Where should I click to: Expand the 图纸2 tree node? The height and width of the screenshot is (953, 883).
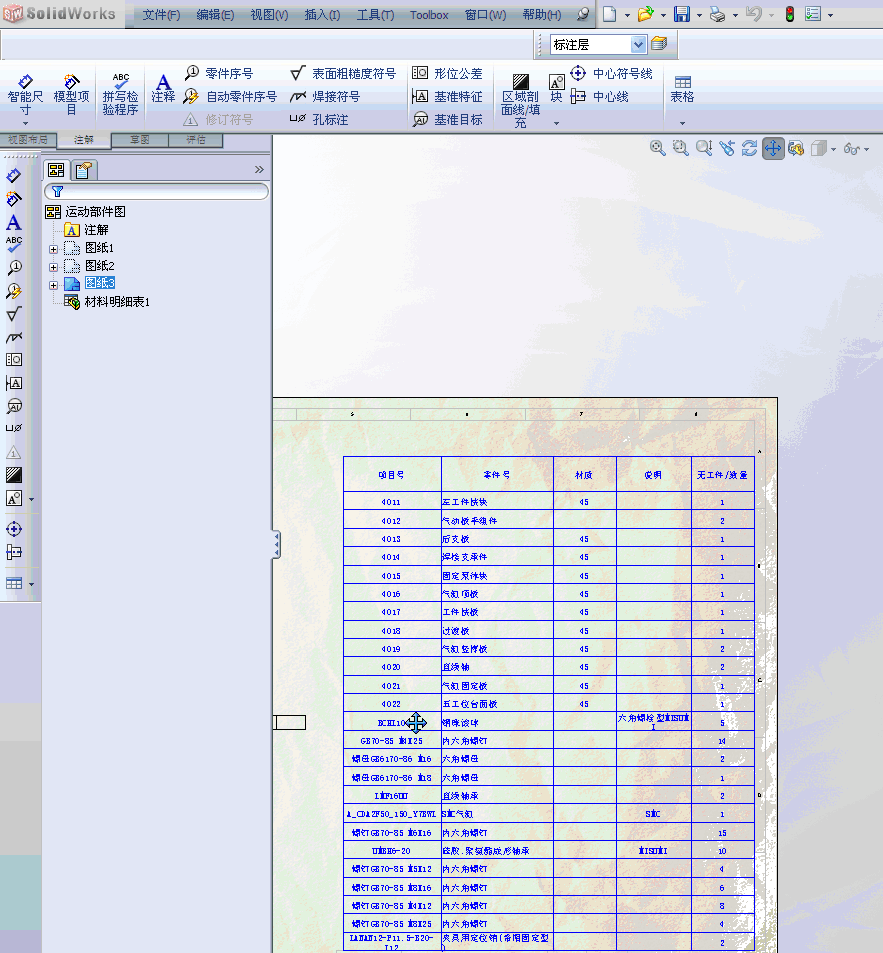pos(53,267)
